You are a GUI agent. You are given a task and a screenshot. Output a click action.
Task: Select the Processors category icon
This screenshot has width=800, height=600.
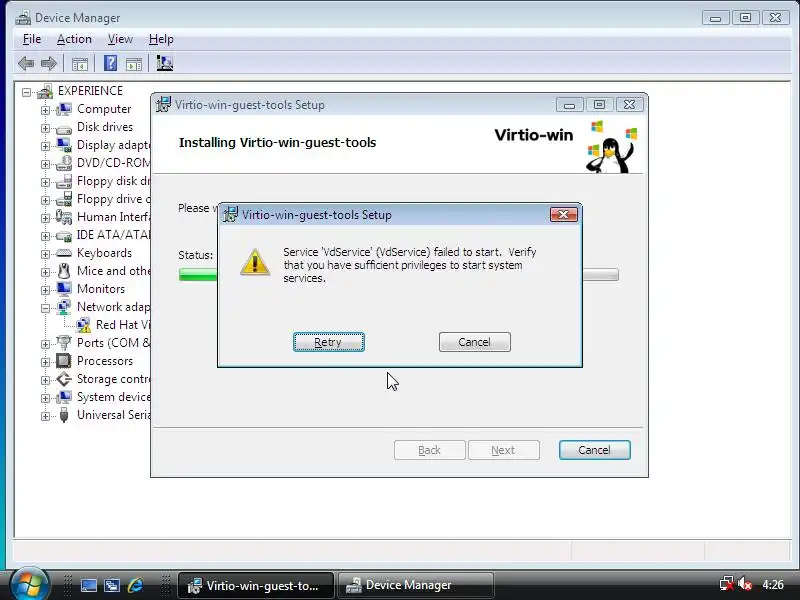pyautogui.click(x=64, y=361)
